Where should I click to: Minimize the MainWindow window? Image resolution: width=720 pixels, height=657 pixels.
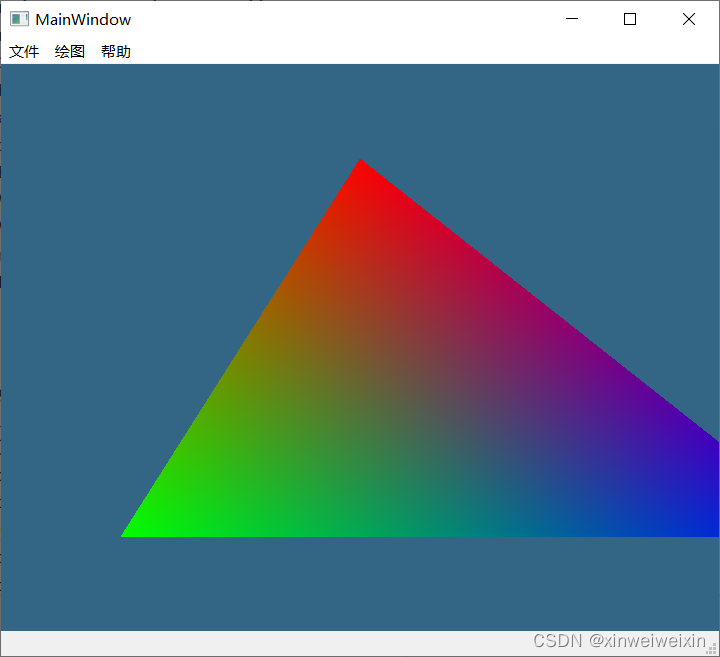(572, 19)
